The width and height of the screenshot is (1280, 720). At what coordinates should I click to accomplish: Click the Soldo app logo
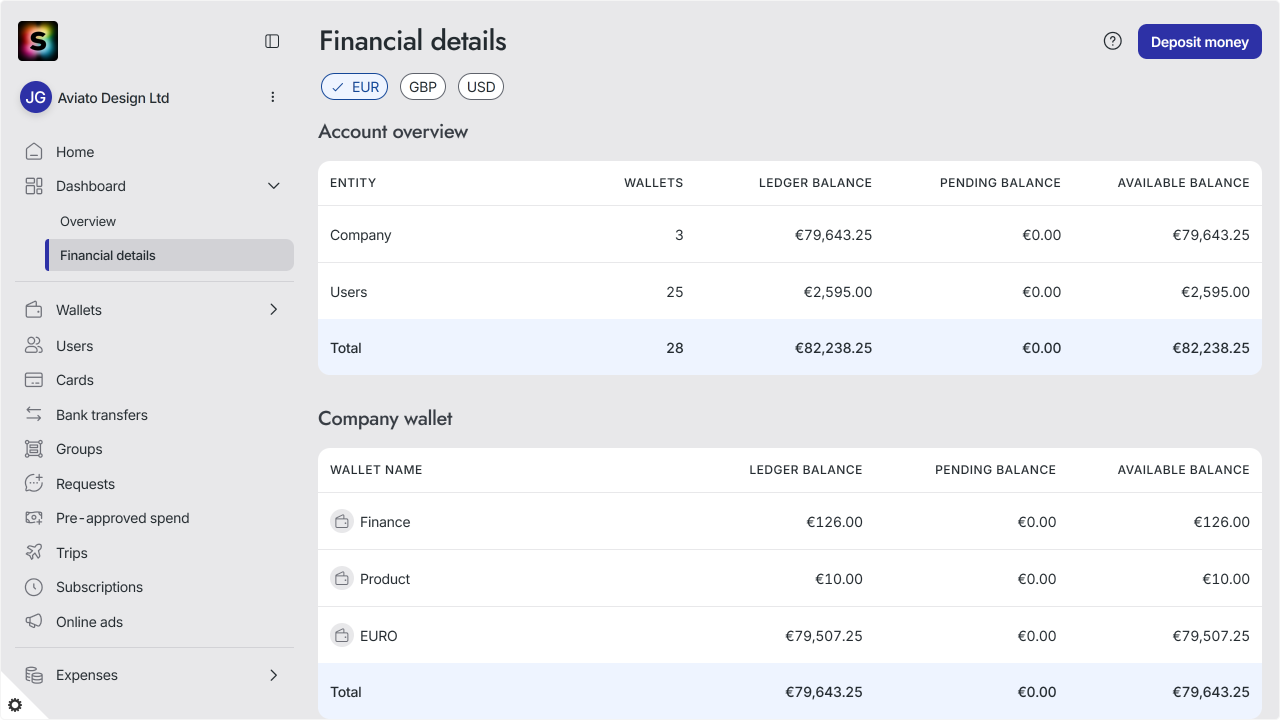pos(38,41)
